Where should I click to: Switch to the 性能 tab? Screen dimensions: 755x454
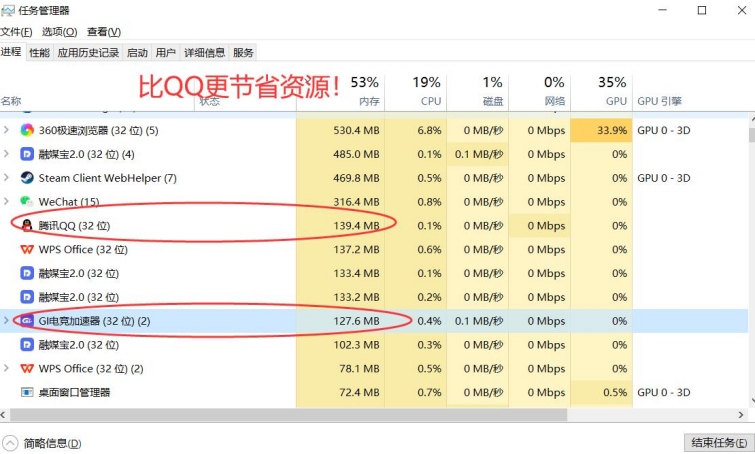click(39, 52)
